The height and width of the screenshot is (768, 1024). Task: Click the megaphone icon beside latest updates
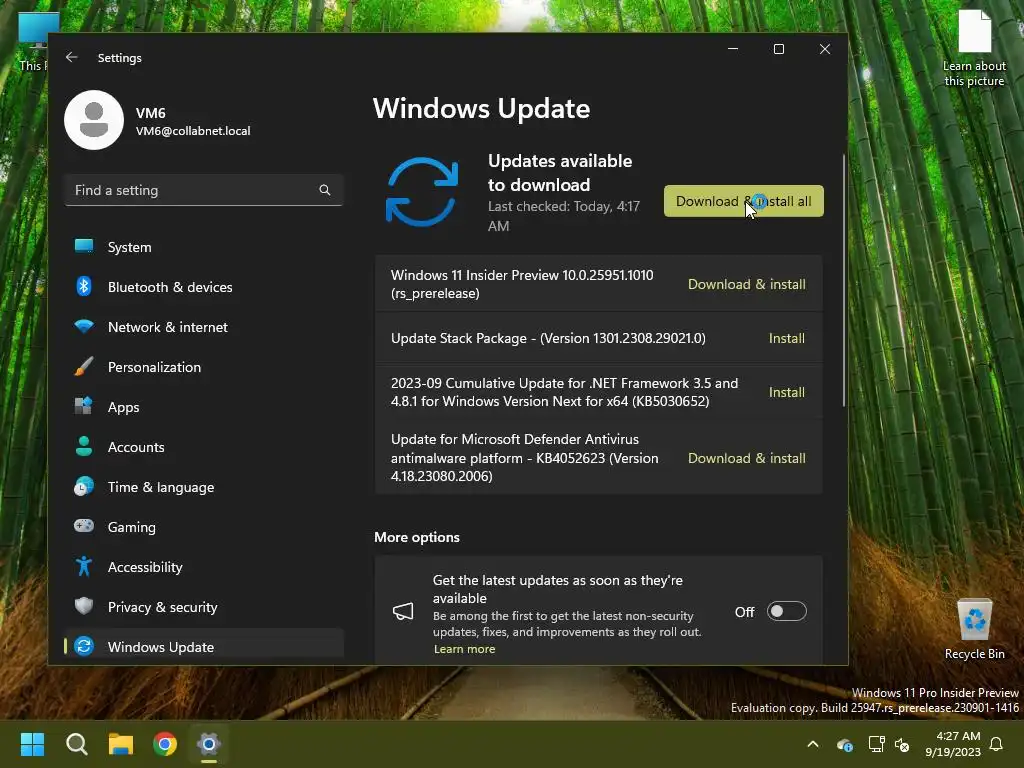click(403, 611)
